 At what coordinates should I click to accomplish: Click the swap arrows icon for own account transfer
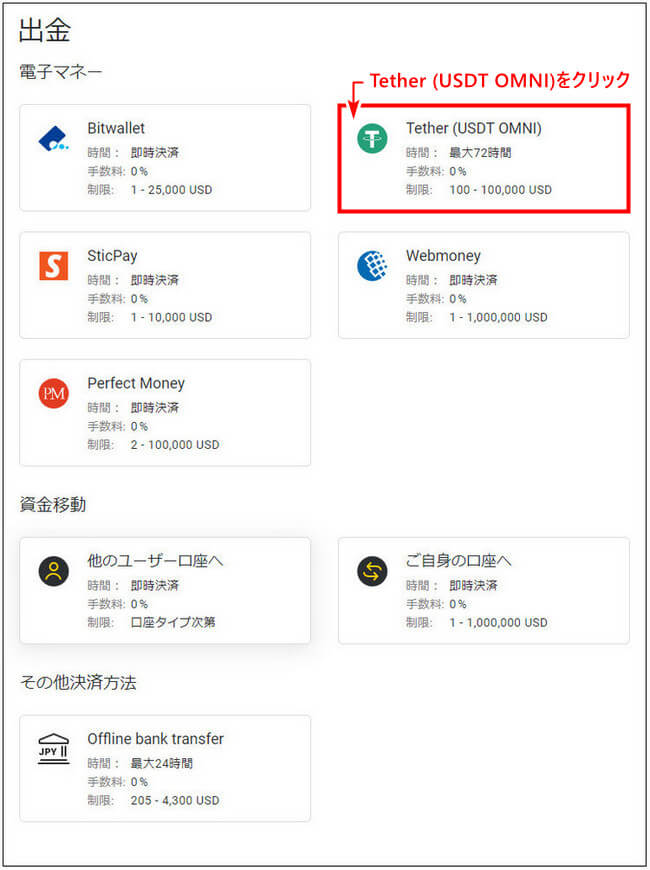click(x=372, y=571)
